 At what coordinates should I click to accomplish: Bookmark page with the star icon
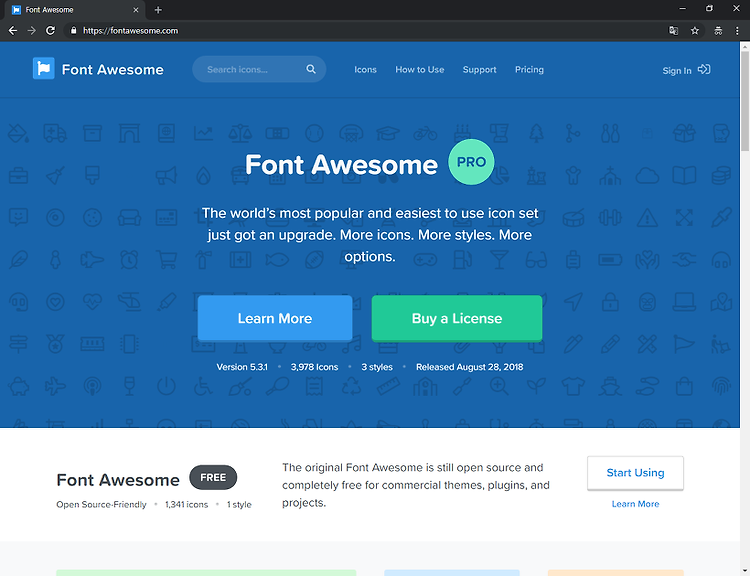point(695,31)
